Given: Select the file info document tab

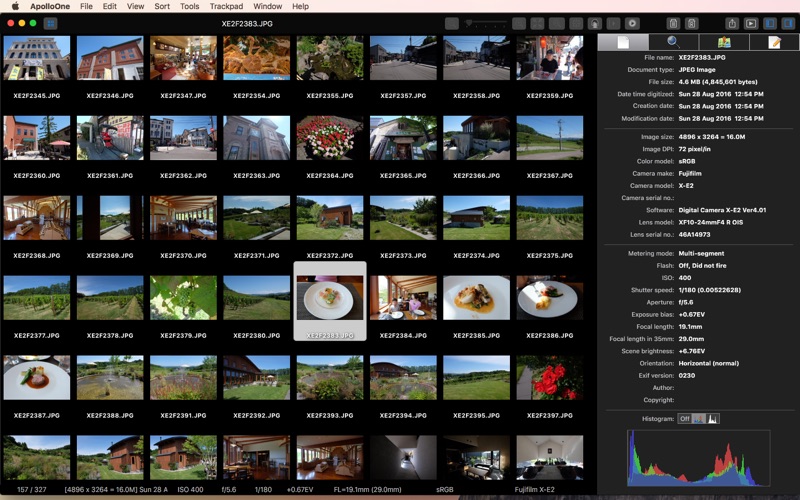Looking at the screenshot, I should pos(623,42).
